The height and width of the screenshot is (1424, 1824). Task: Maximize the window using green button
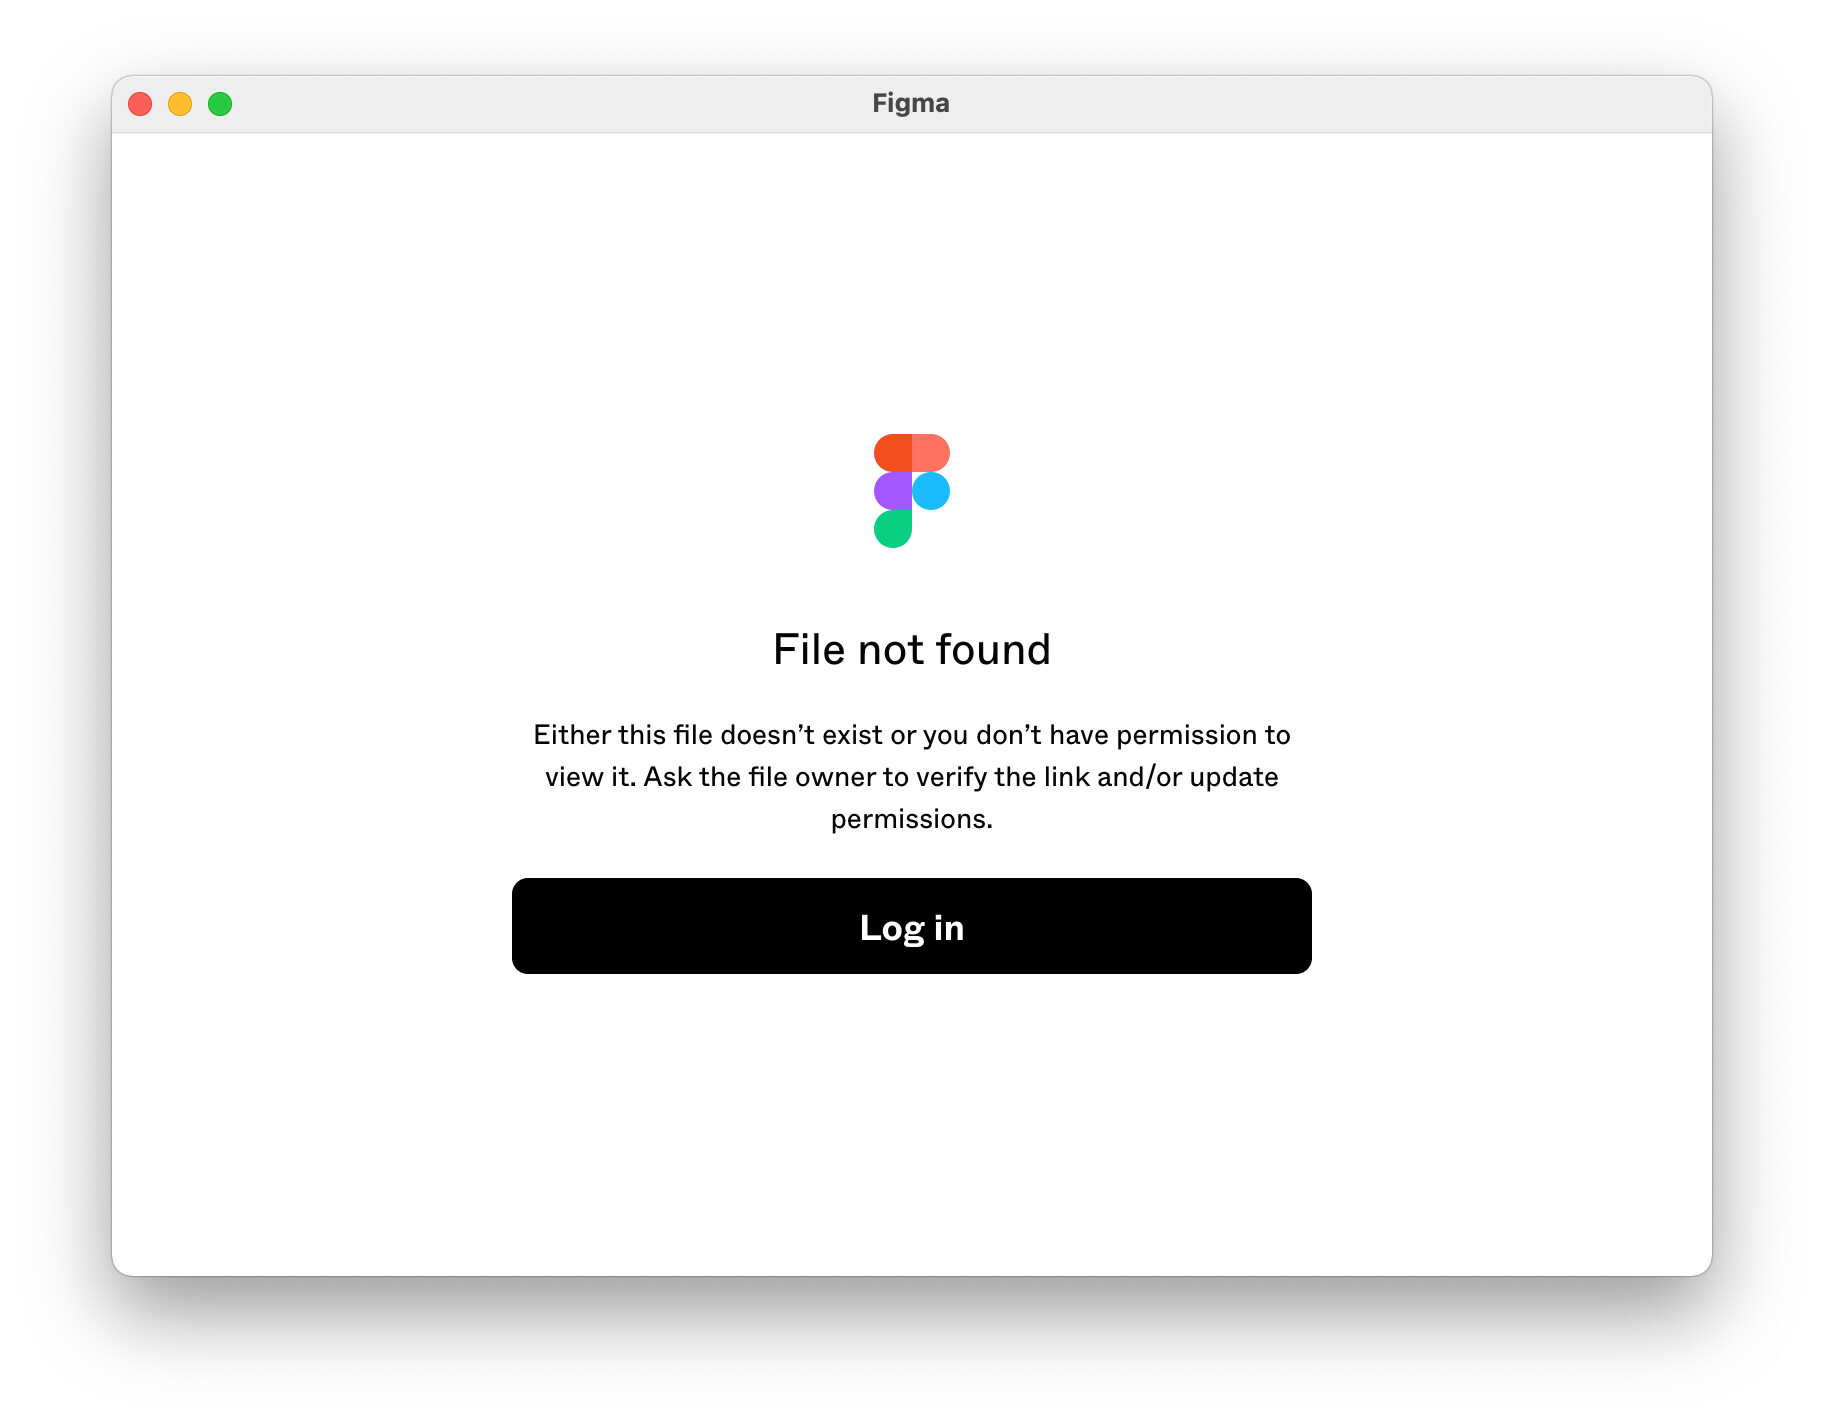(220, 104)
